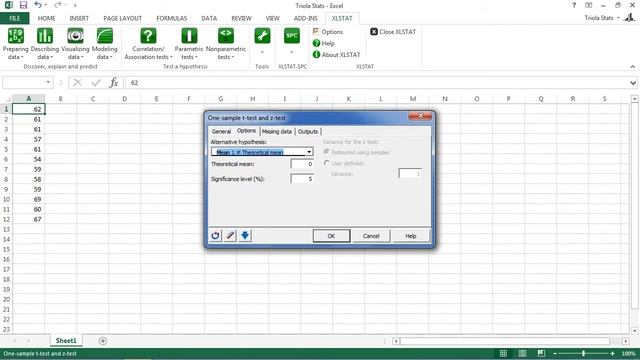Open the XLSTAT-SPC icon
Image resolution: width=640 pixels, height=360 pixels.
(292, 36)
